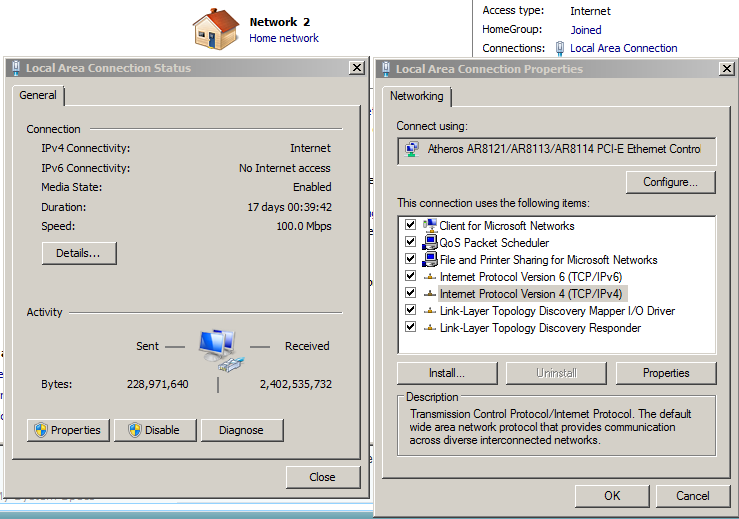This screenshot has height=519, width=739.
Task: Select the Networking tab
Action: click(x=417, y=96)
